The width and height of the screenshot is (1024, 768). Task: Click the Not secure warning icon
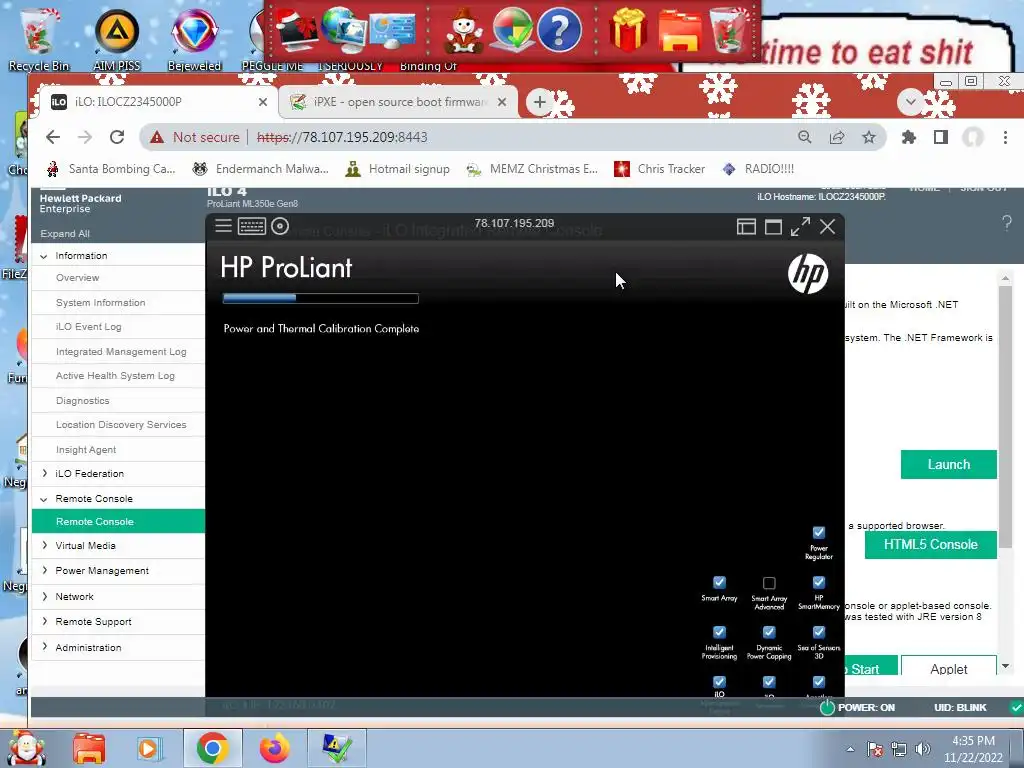157,137
